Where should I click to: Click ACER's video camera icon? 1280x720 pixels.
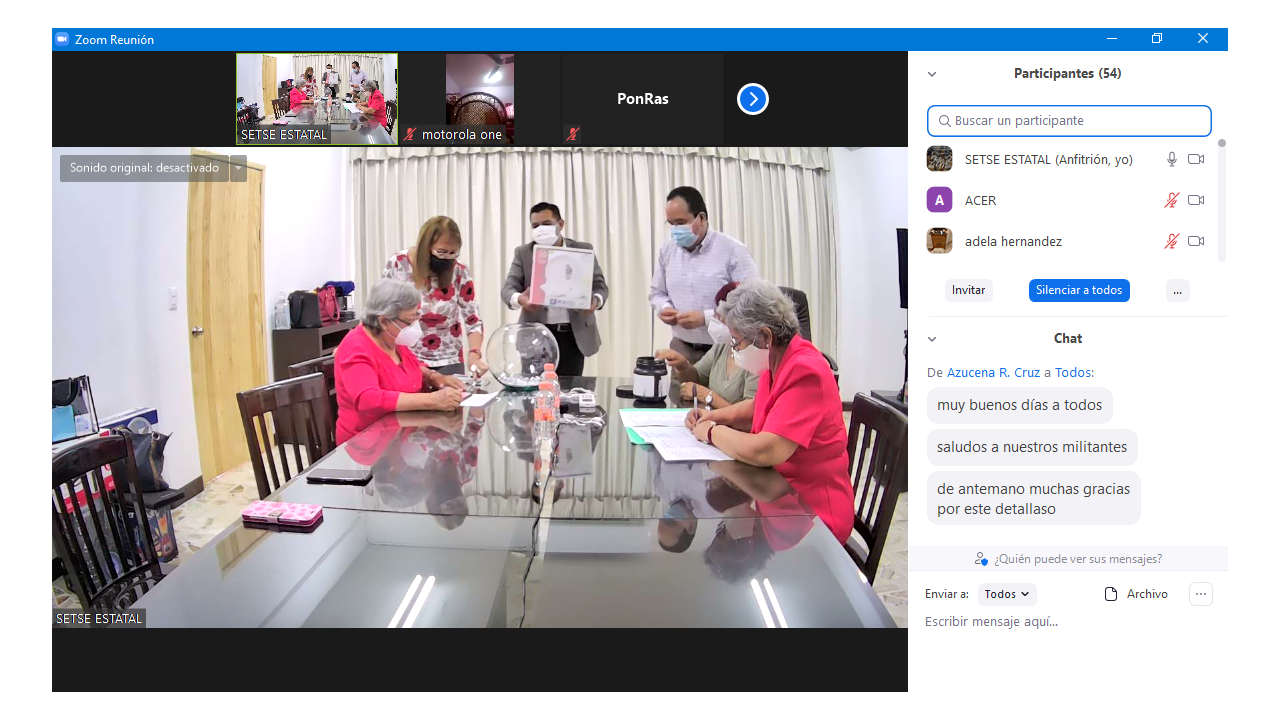click(x=1196, y=200)
